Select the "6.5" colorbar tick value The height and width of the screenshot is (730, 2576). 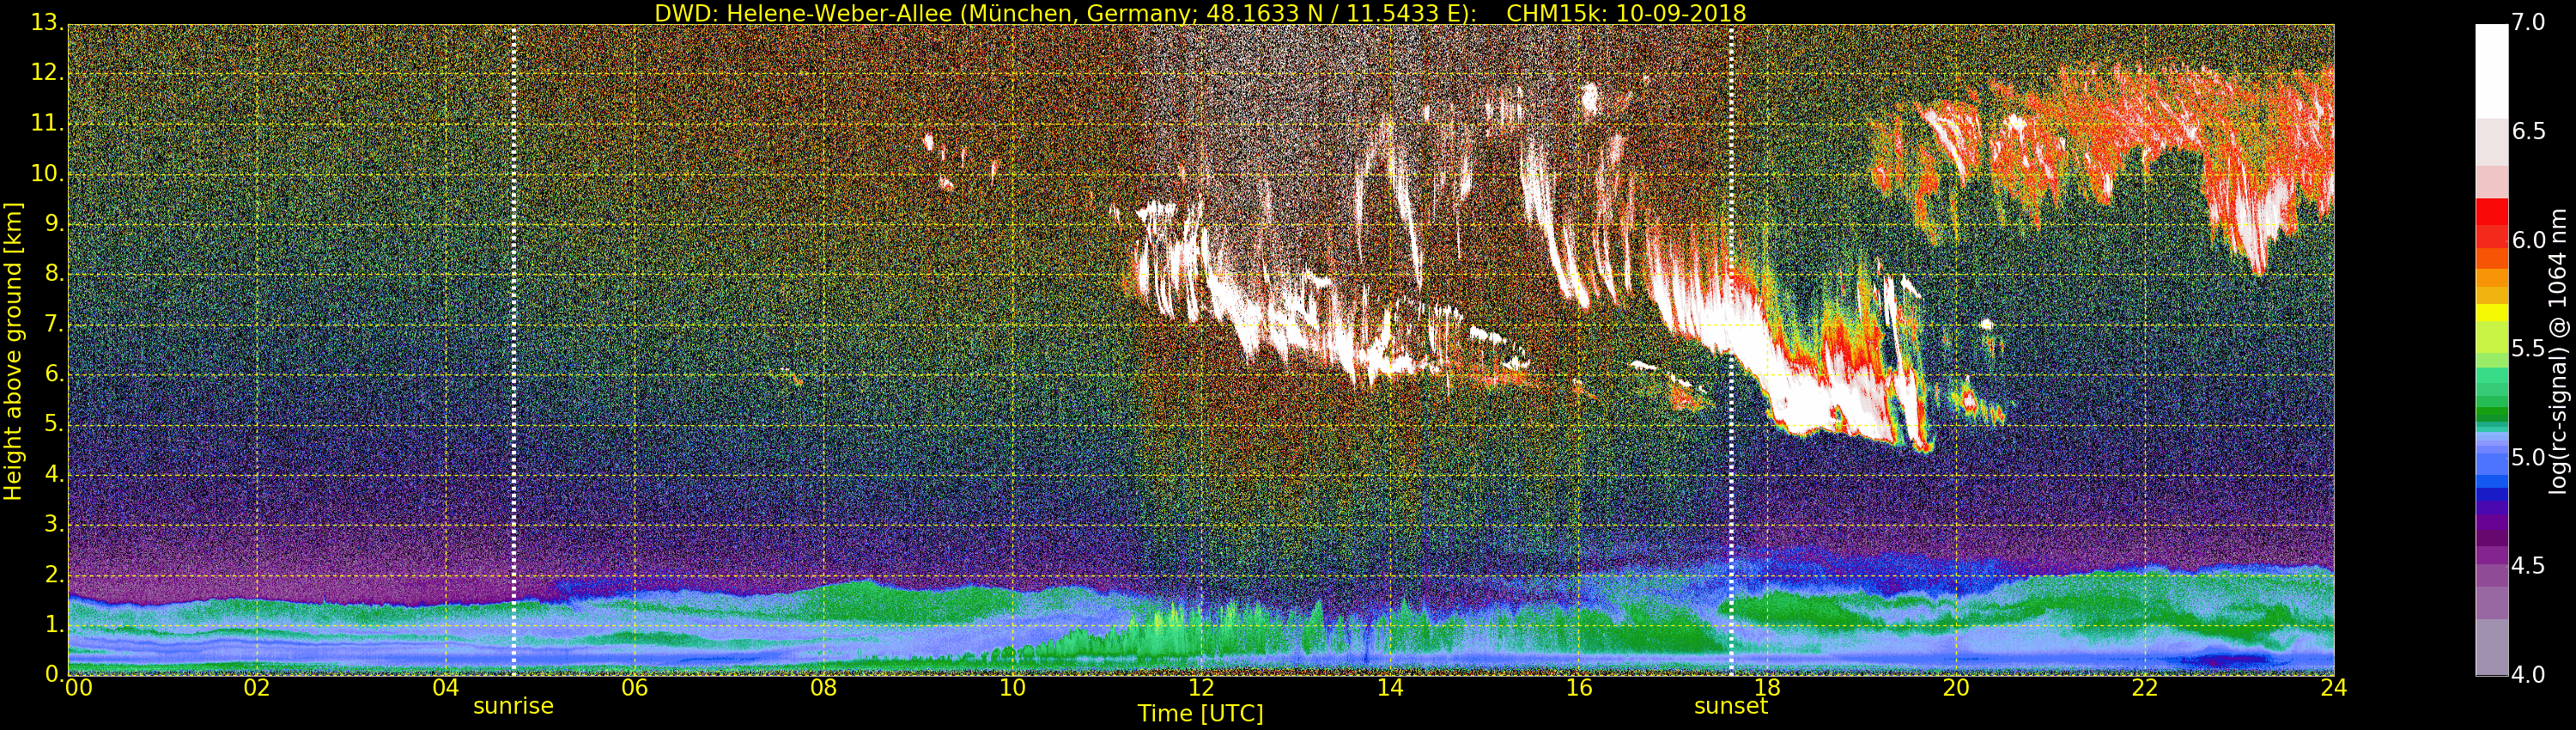click(2529, 132)
